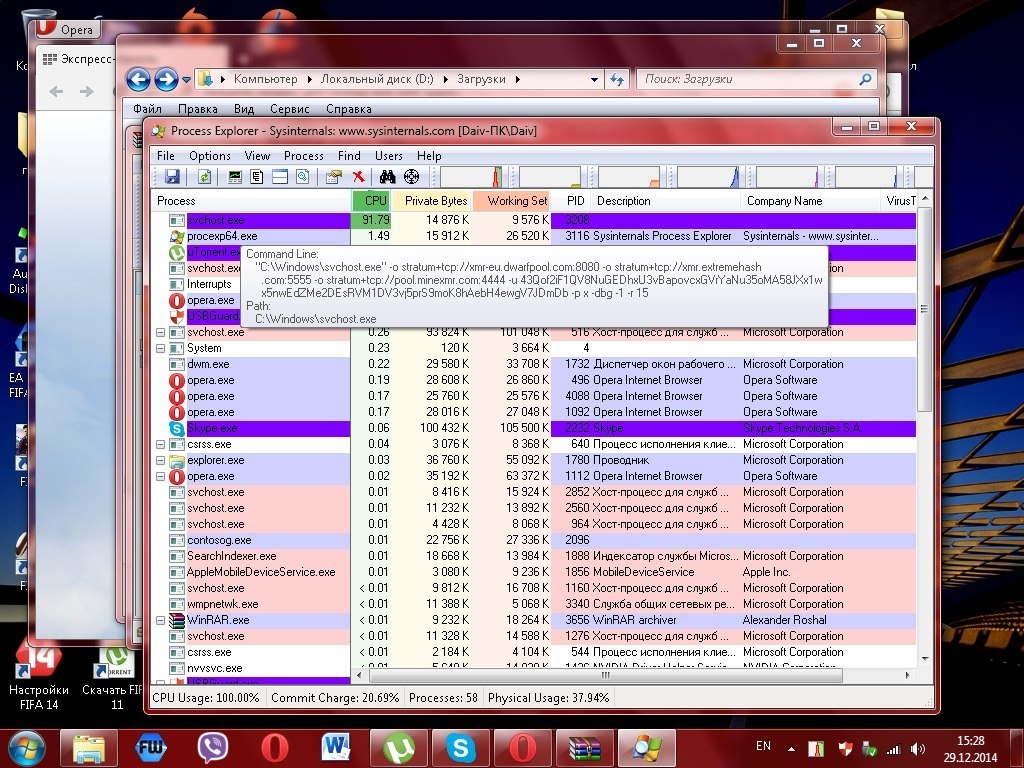The image size is (1024, 768).
Task: Collapse the csrss.exe PID 640 tree node
Action: click(x=161, y=445)
